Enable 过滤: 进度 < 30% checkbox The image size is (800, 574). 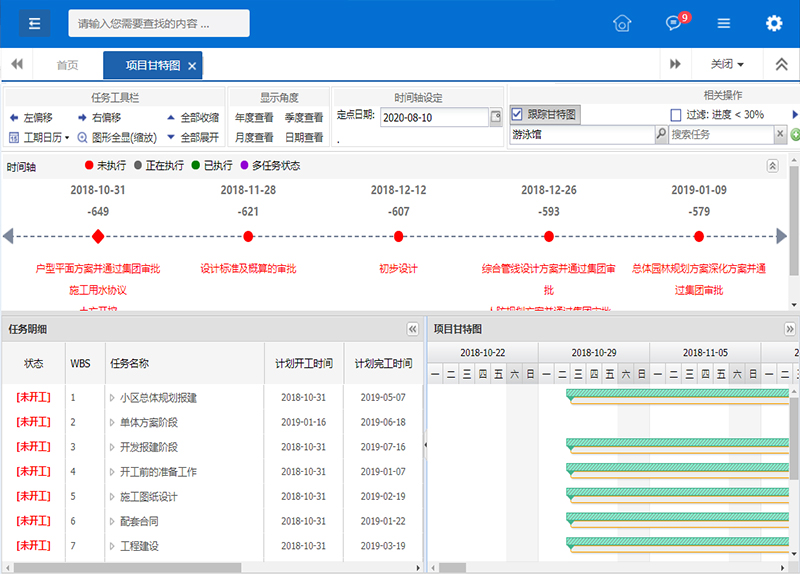click(x=677, y=115)
